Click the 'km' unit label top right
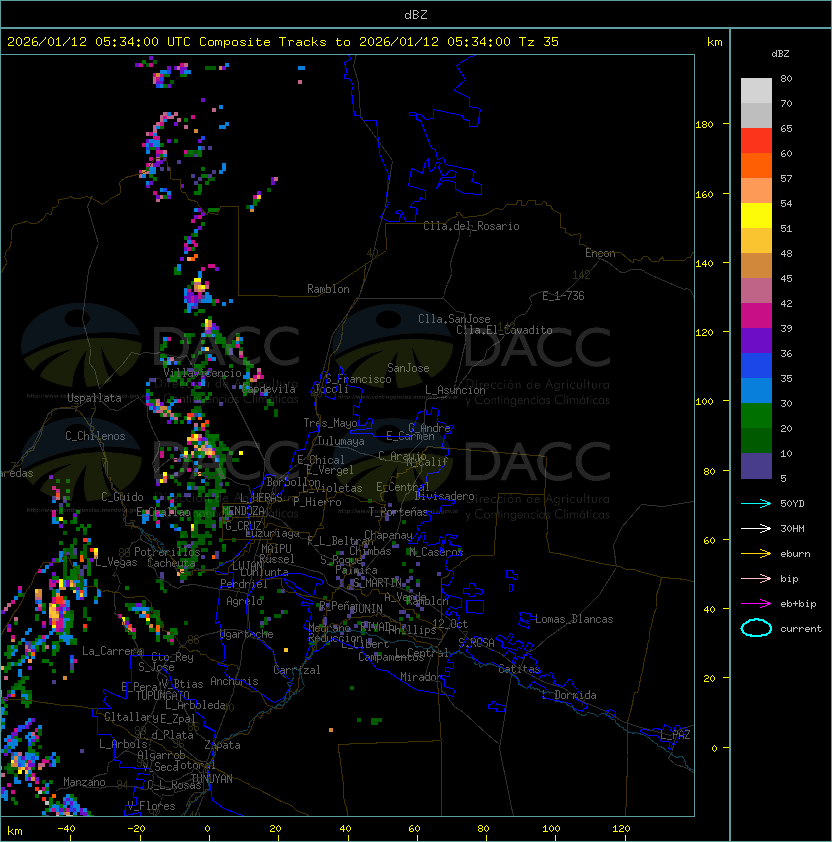 714,42
